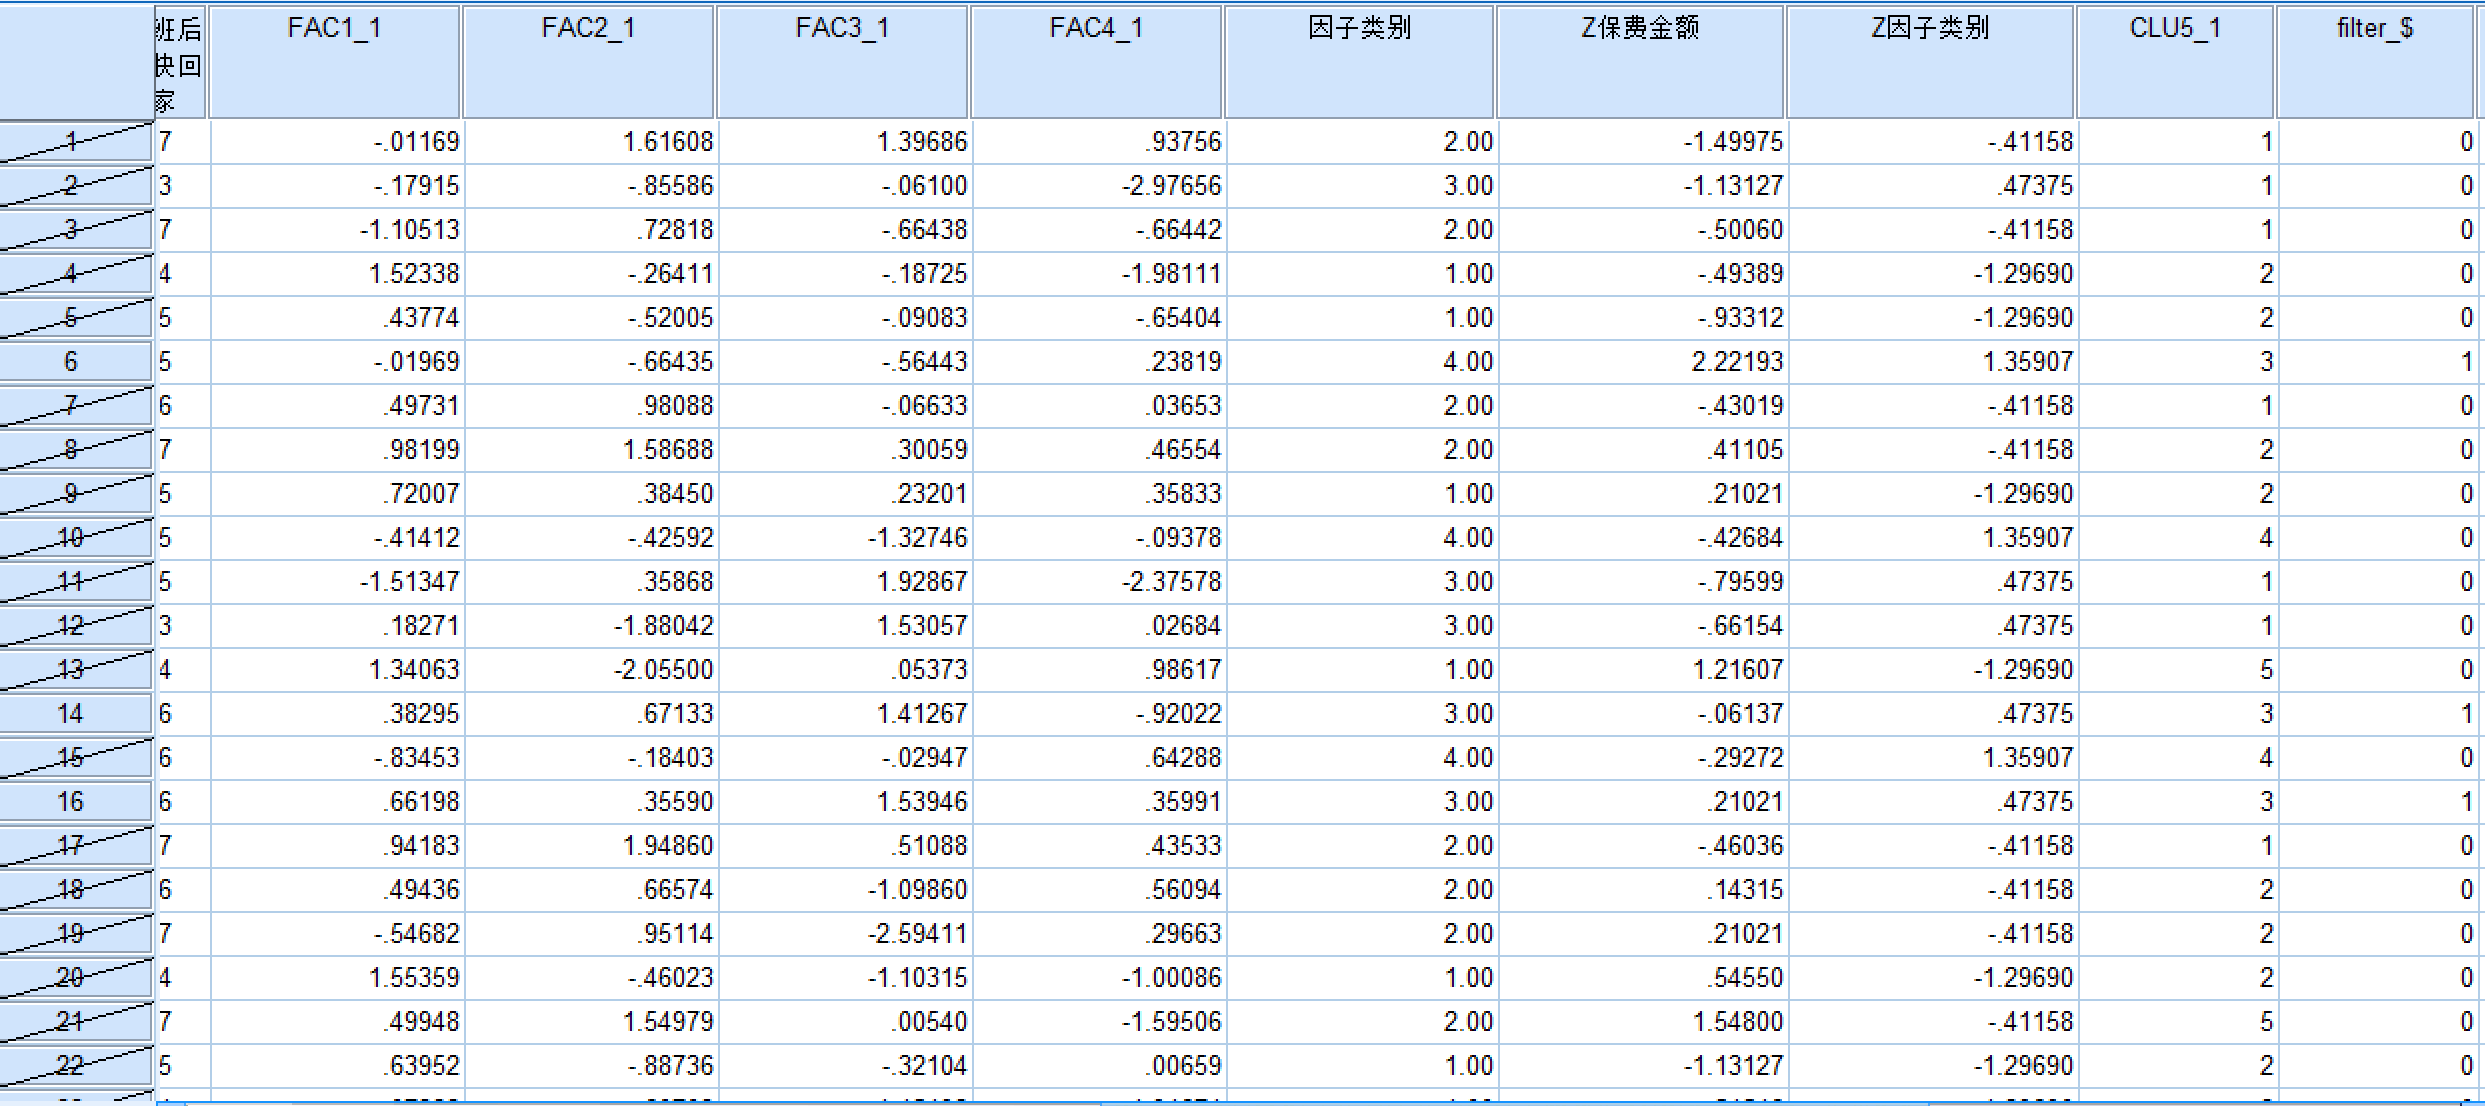The image size is (2485, 1106).
Task: Select the FAC4_1 column header
Action: click(1097, 62)
